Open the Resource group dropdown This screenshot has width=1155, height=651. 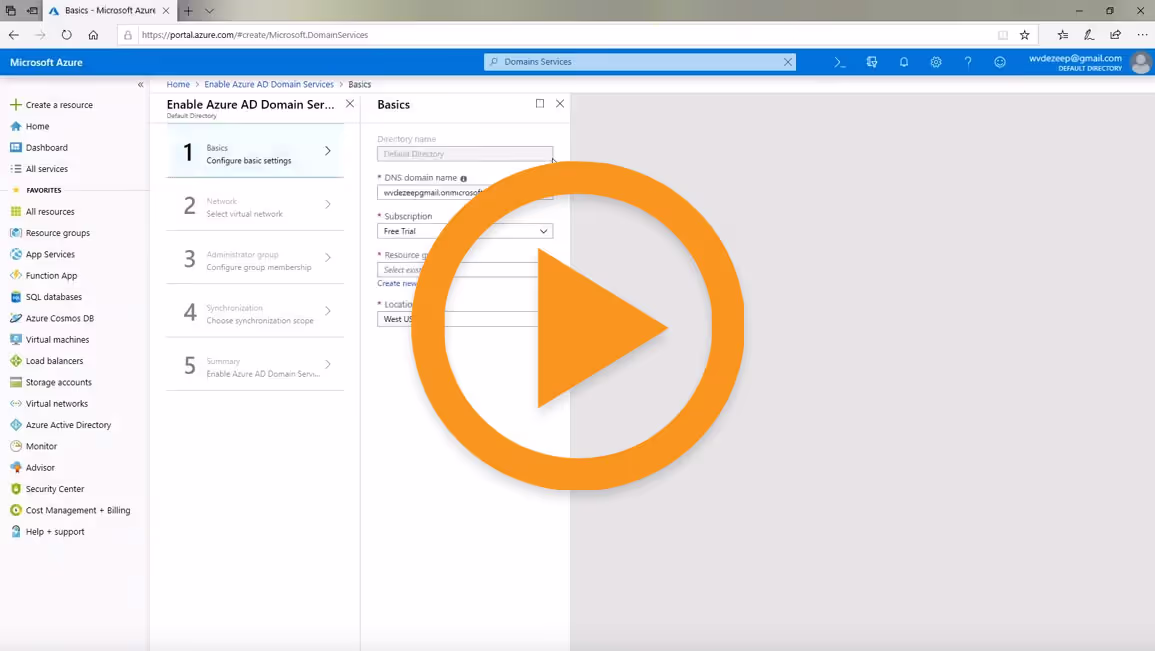(465, 270)
